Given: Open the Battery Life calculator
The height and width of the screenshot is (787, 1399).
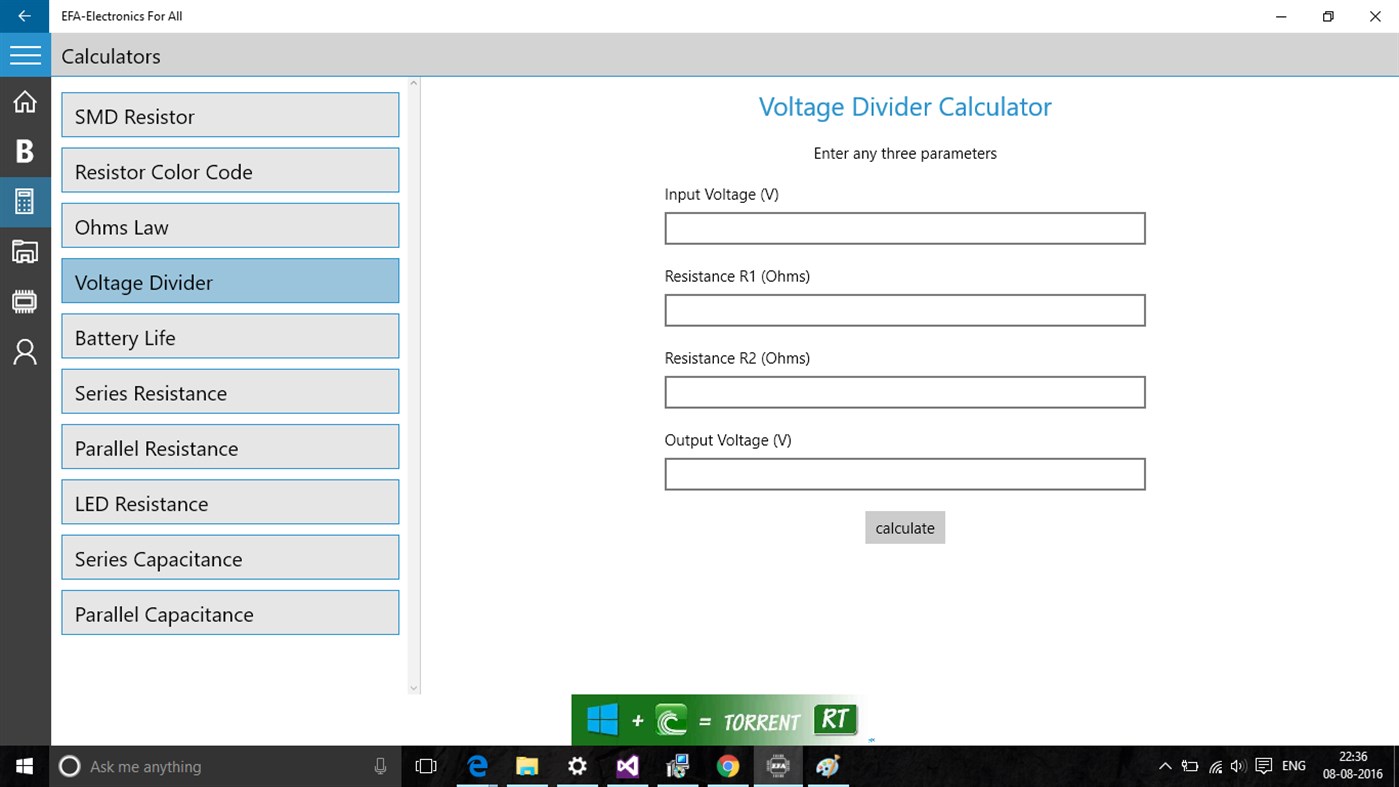Looking at the screenshot, I should (230, 337).
